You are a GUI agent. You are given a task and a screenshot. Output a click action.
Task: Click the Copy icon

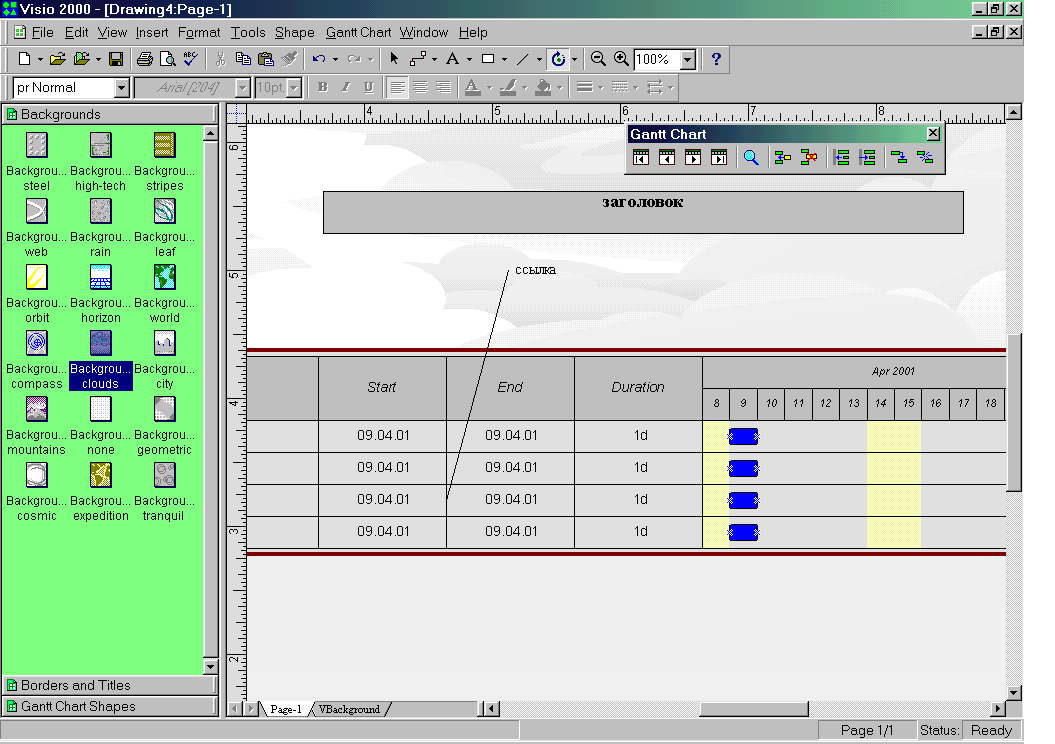[243, 59]
